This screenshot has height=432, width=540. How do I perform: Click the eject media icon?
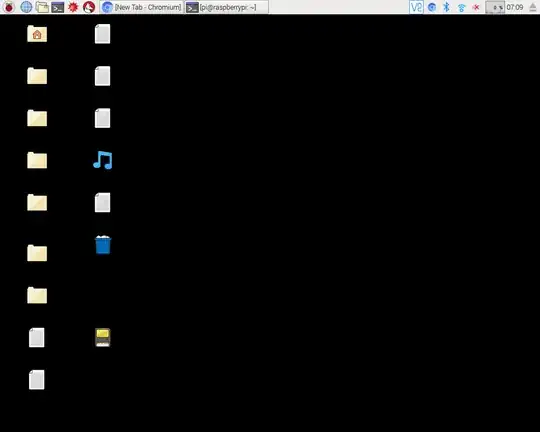click(x=533, y=7)
